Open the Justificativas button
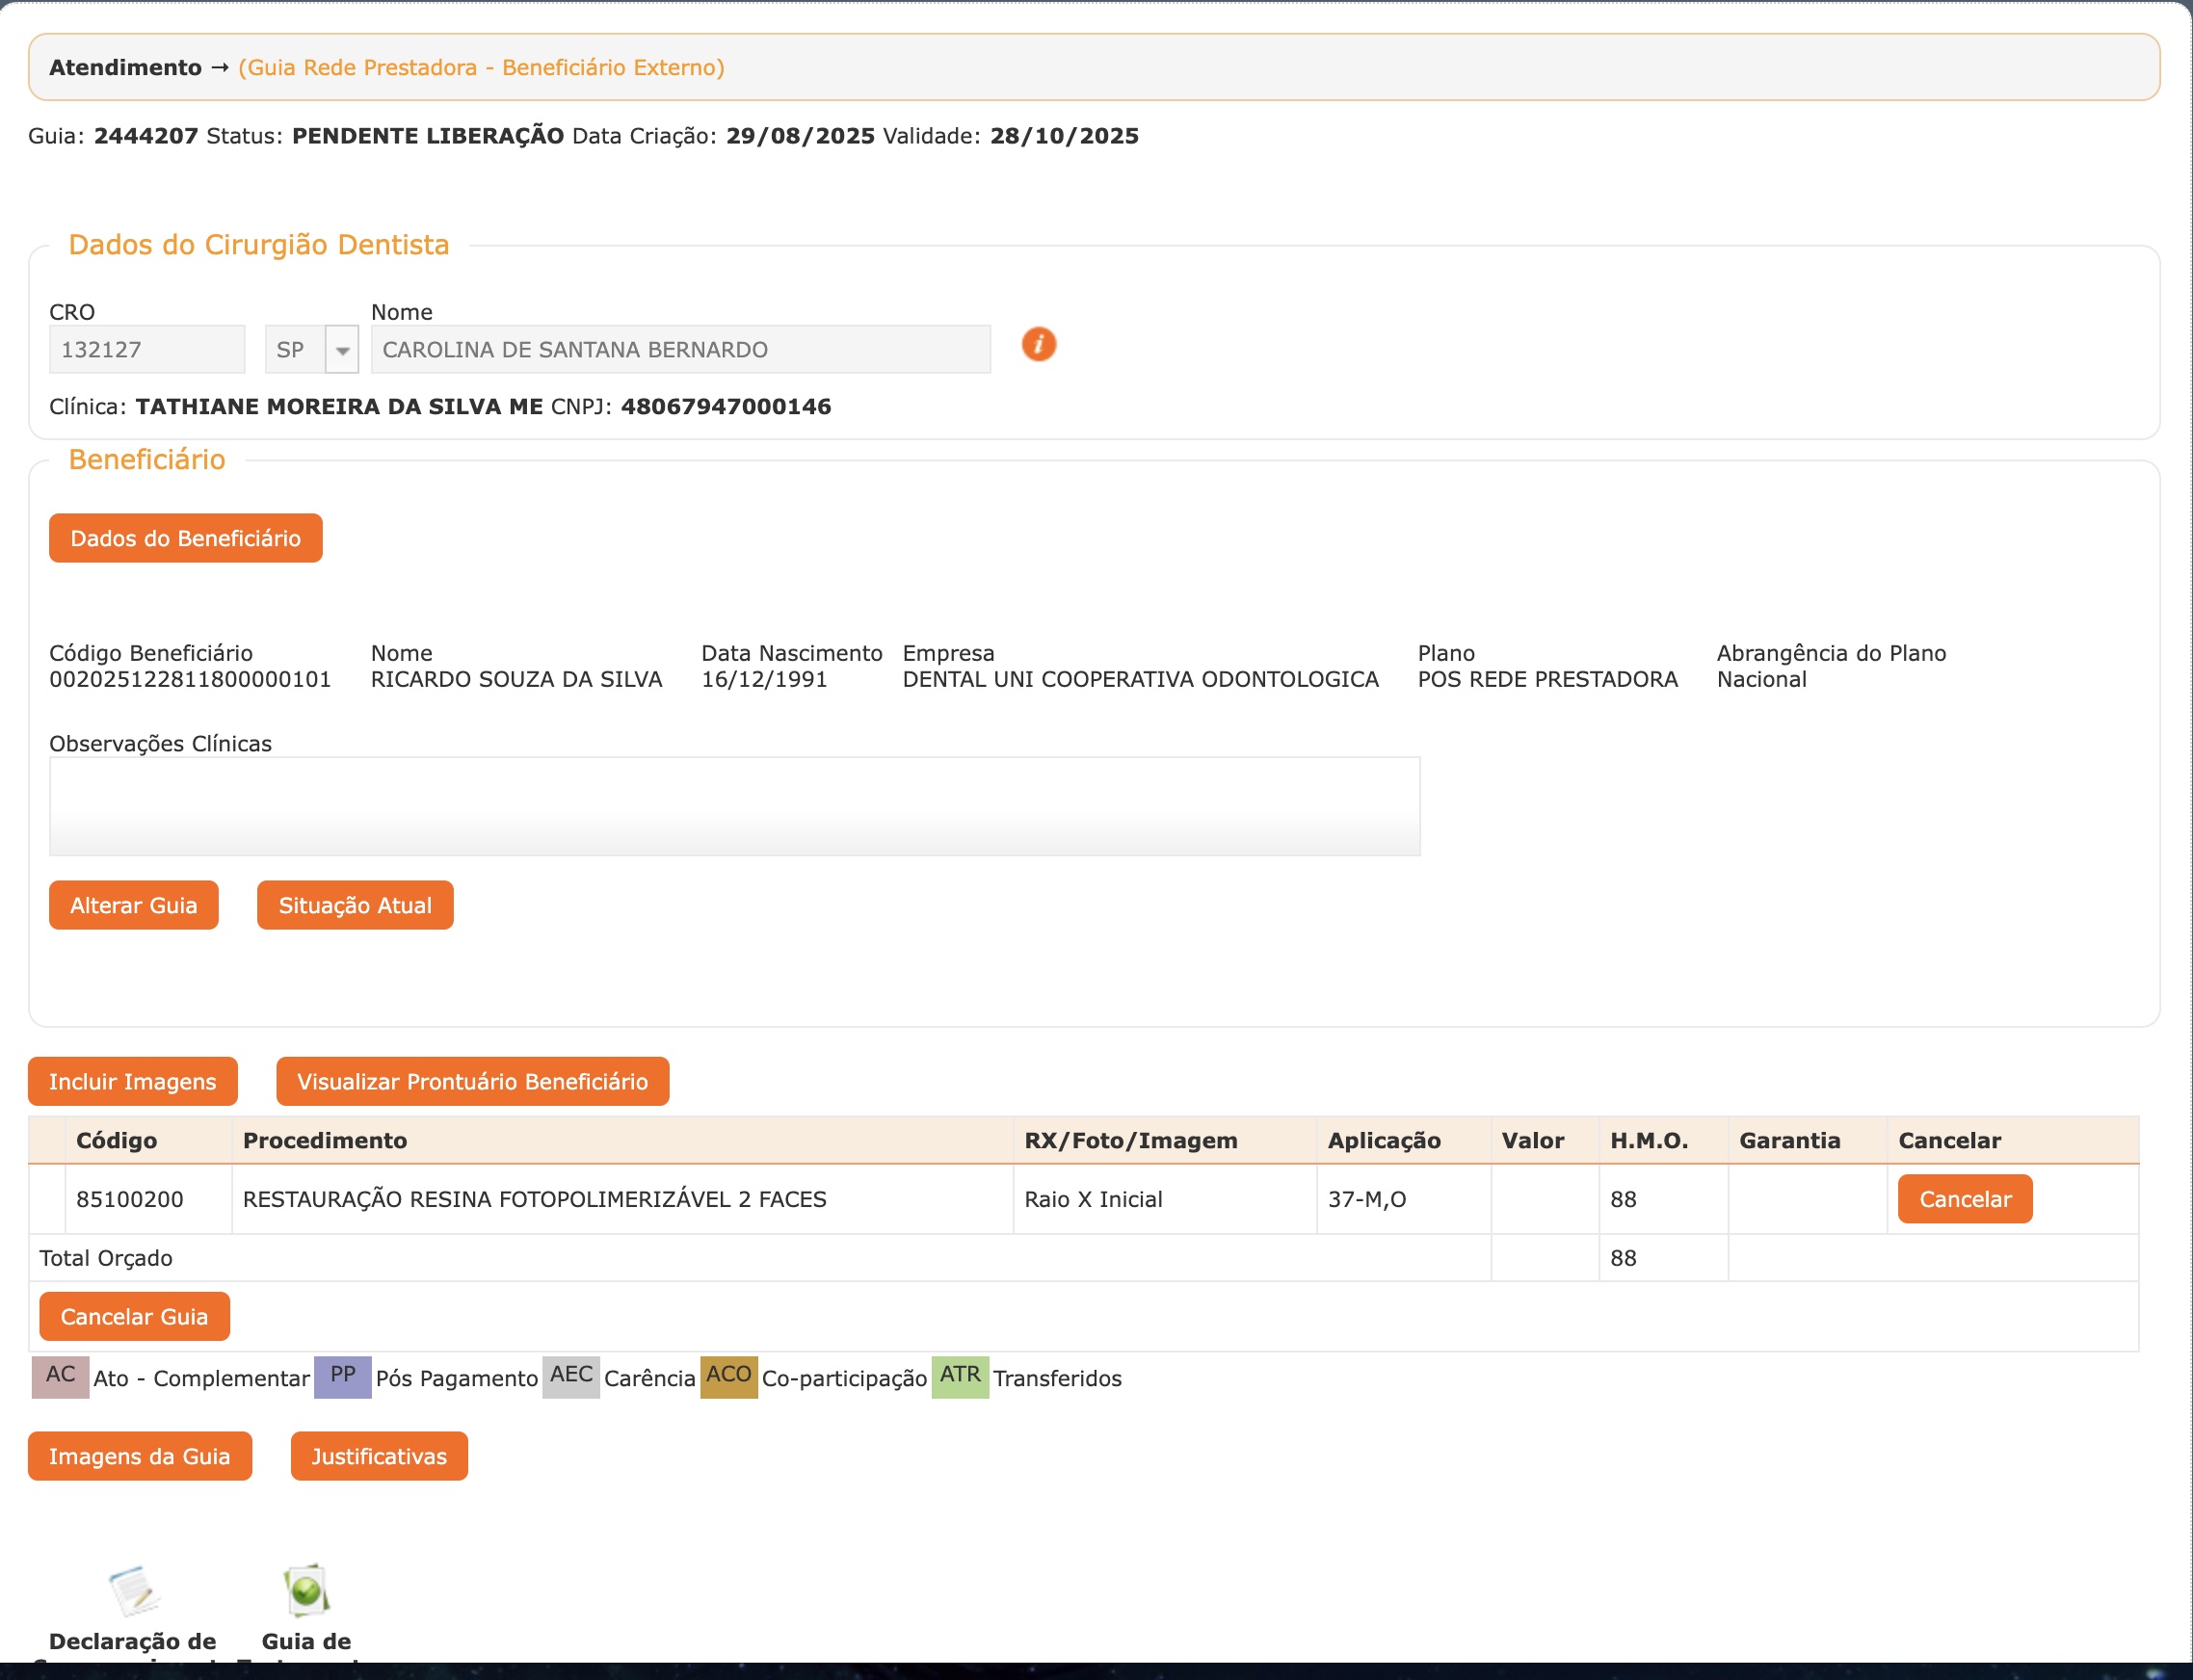The width and height of the screenshot is (2193, 1680). 379,1456
